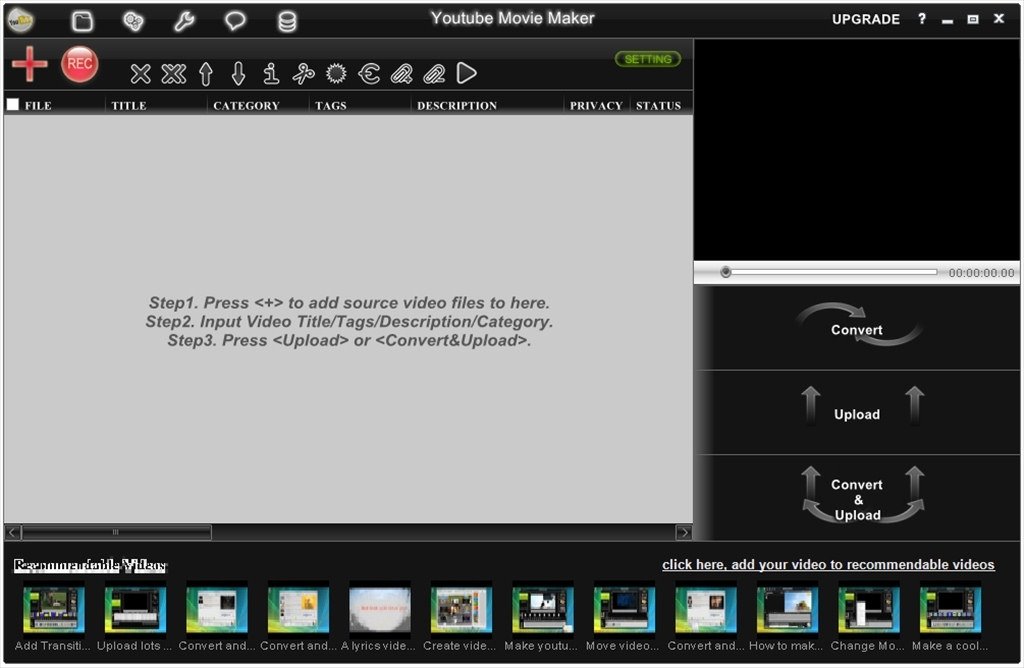Screen dimensions: 1024x668
Task: Open the 'Upload lots ...' video thumbnail
Action: (135, 609)
